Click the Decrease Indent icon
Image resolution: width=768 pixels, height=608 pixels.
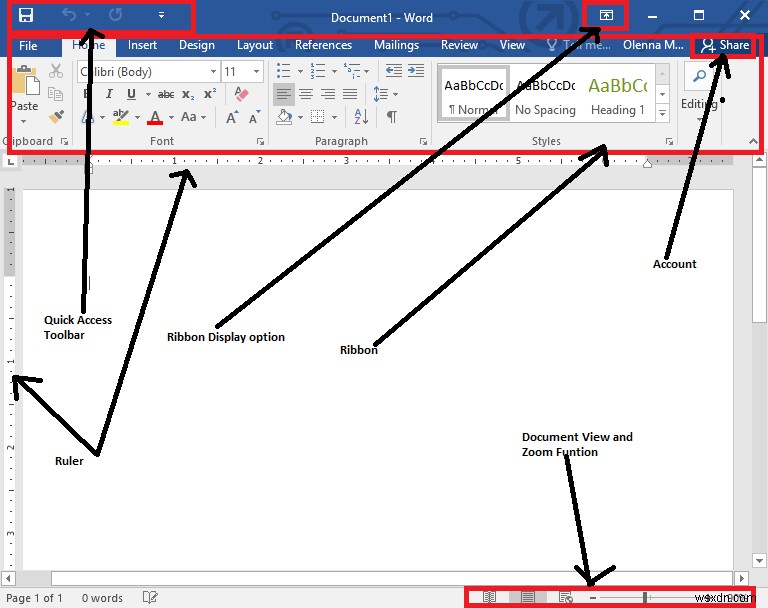coord(394,71)
